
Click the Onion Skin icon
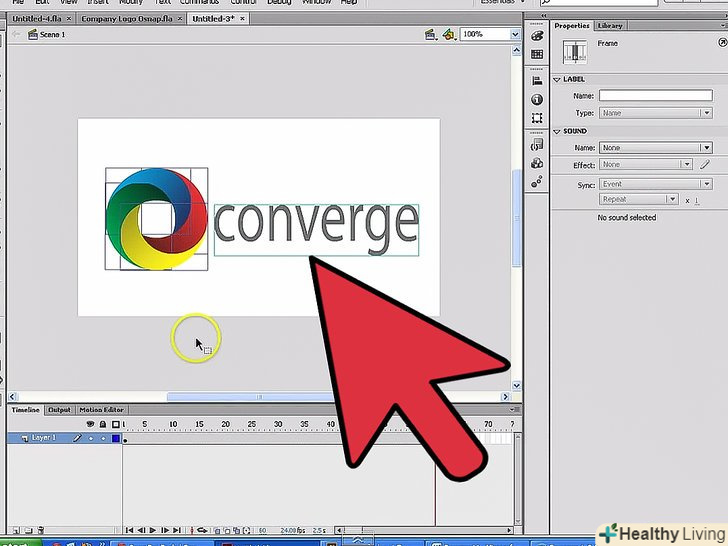click(x=217, y=530)
